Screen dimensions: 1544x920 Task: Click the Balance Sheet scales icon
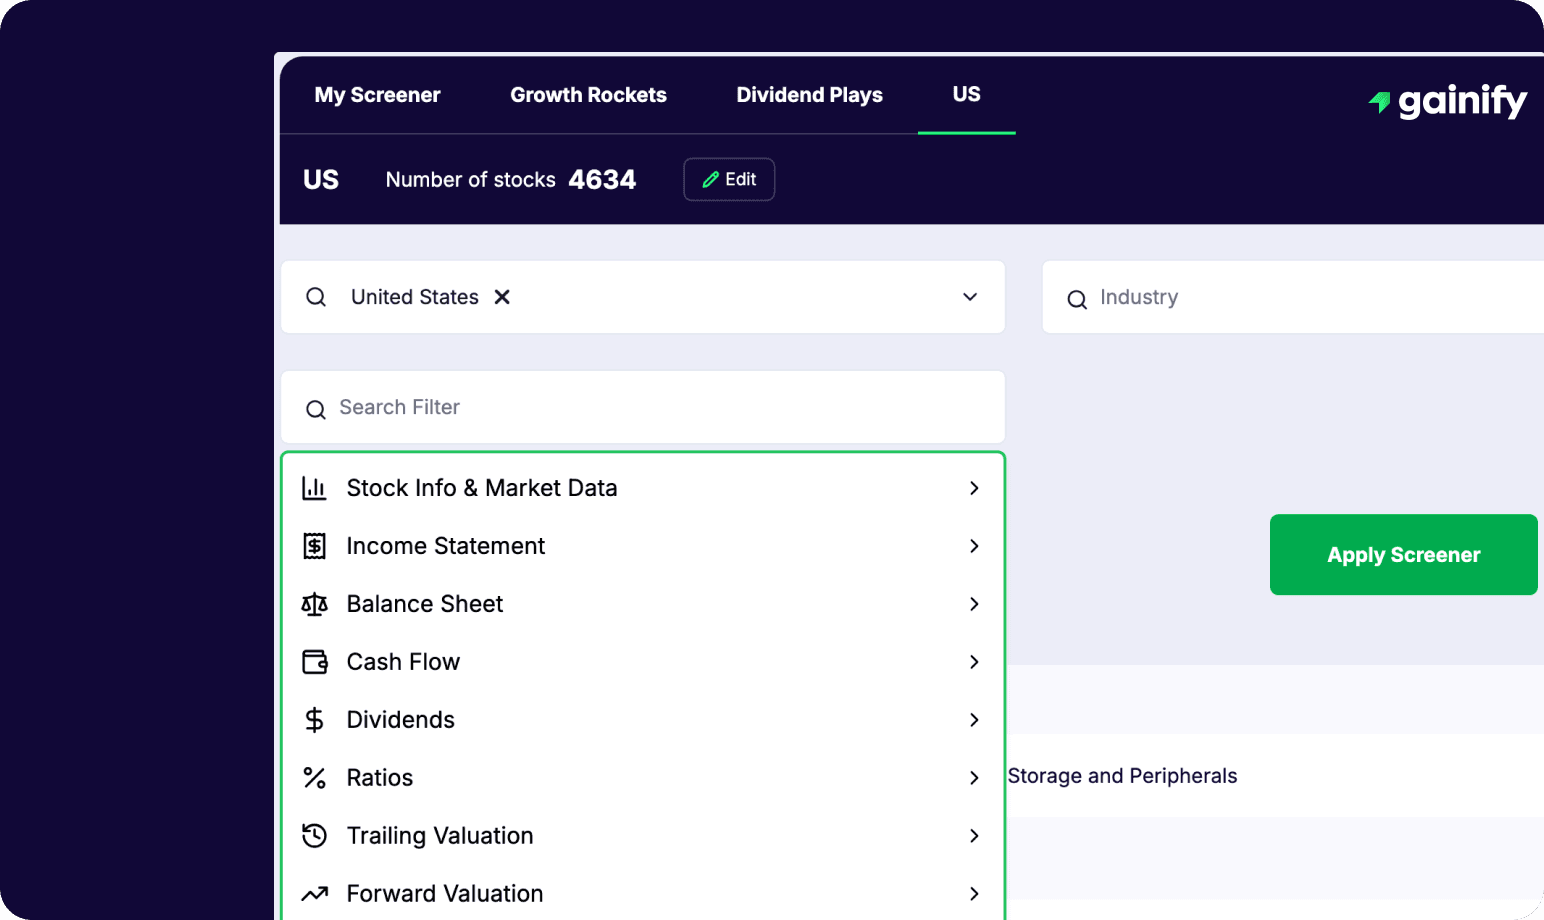click(314, 604)
